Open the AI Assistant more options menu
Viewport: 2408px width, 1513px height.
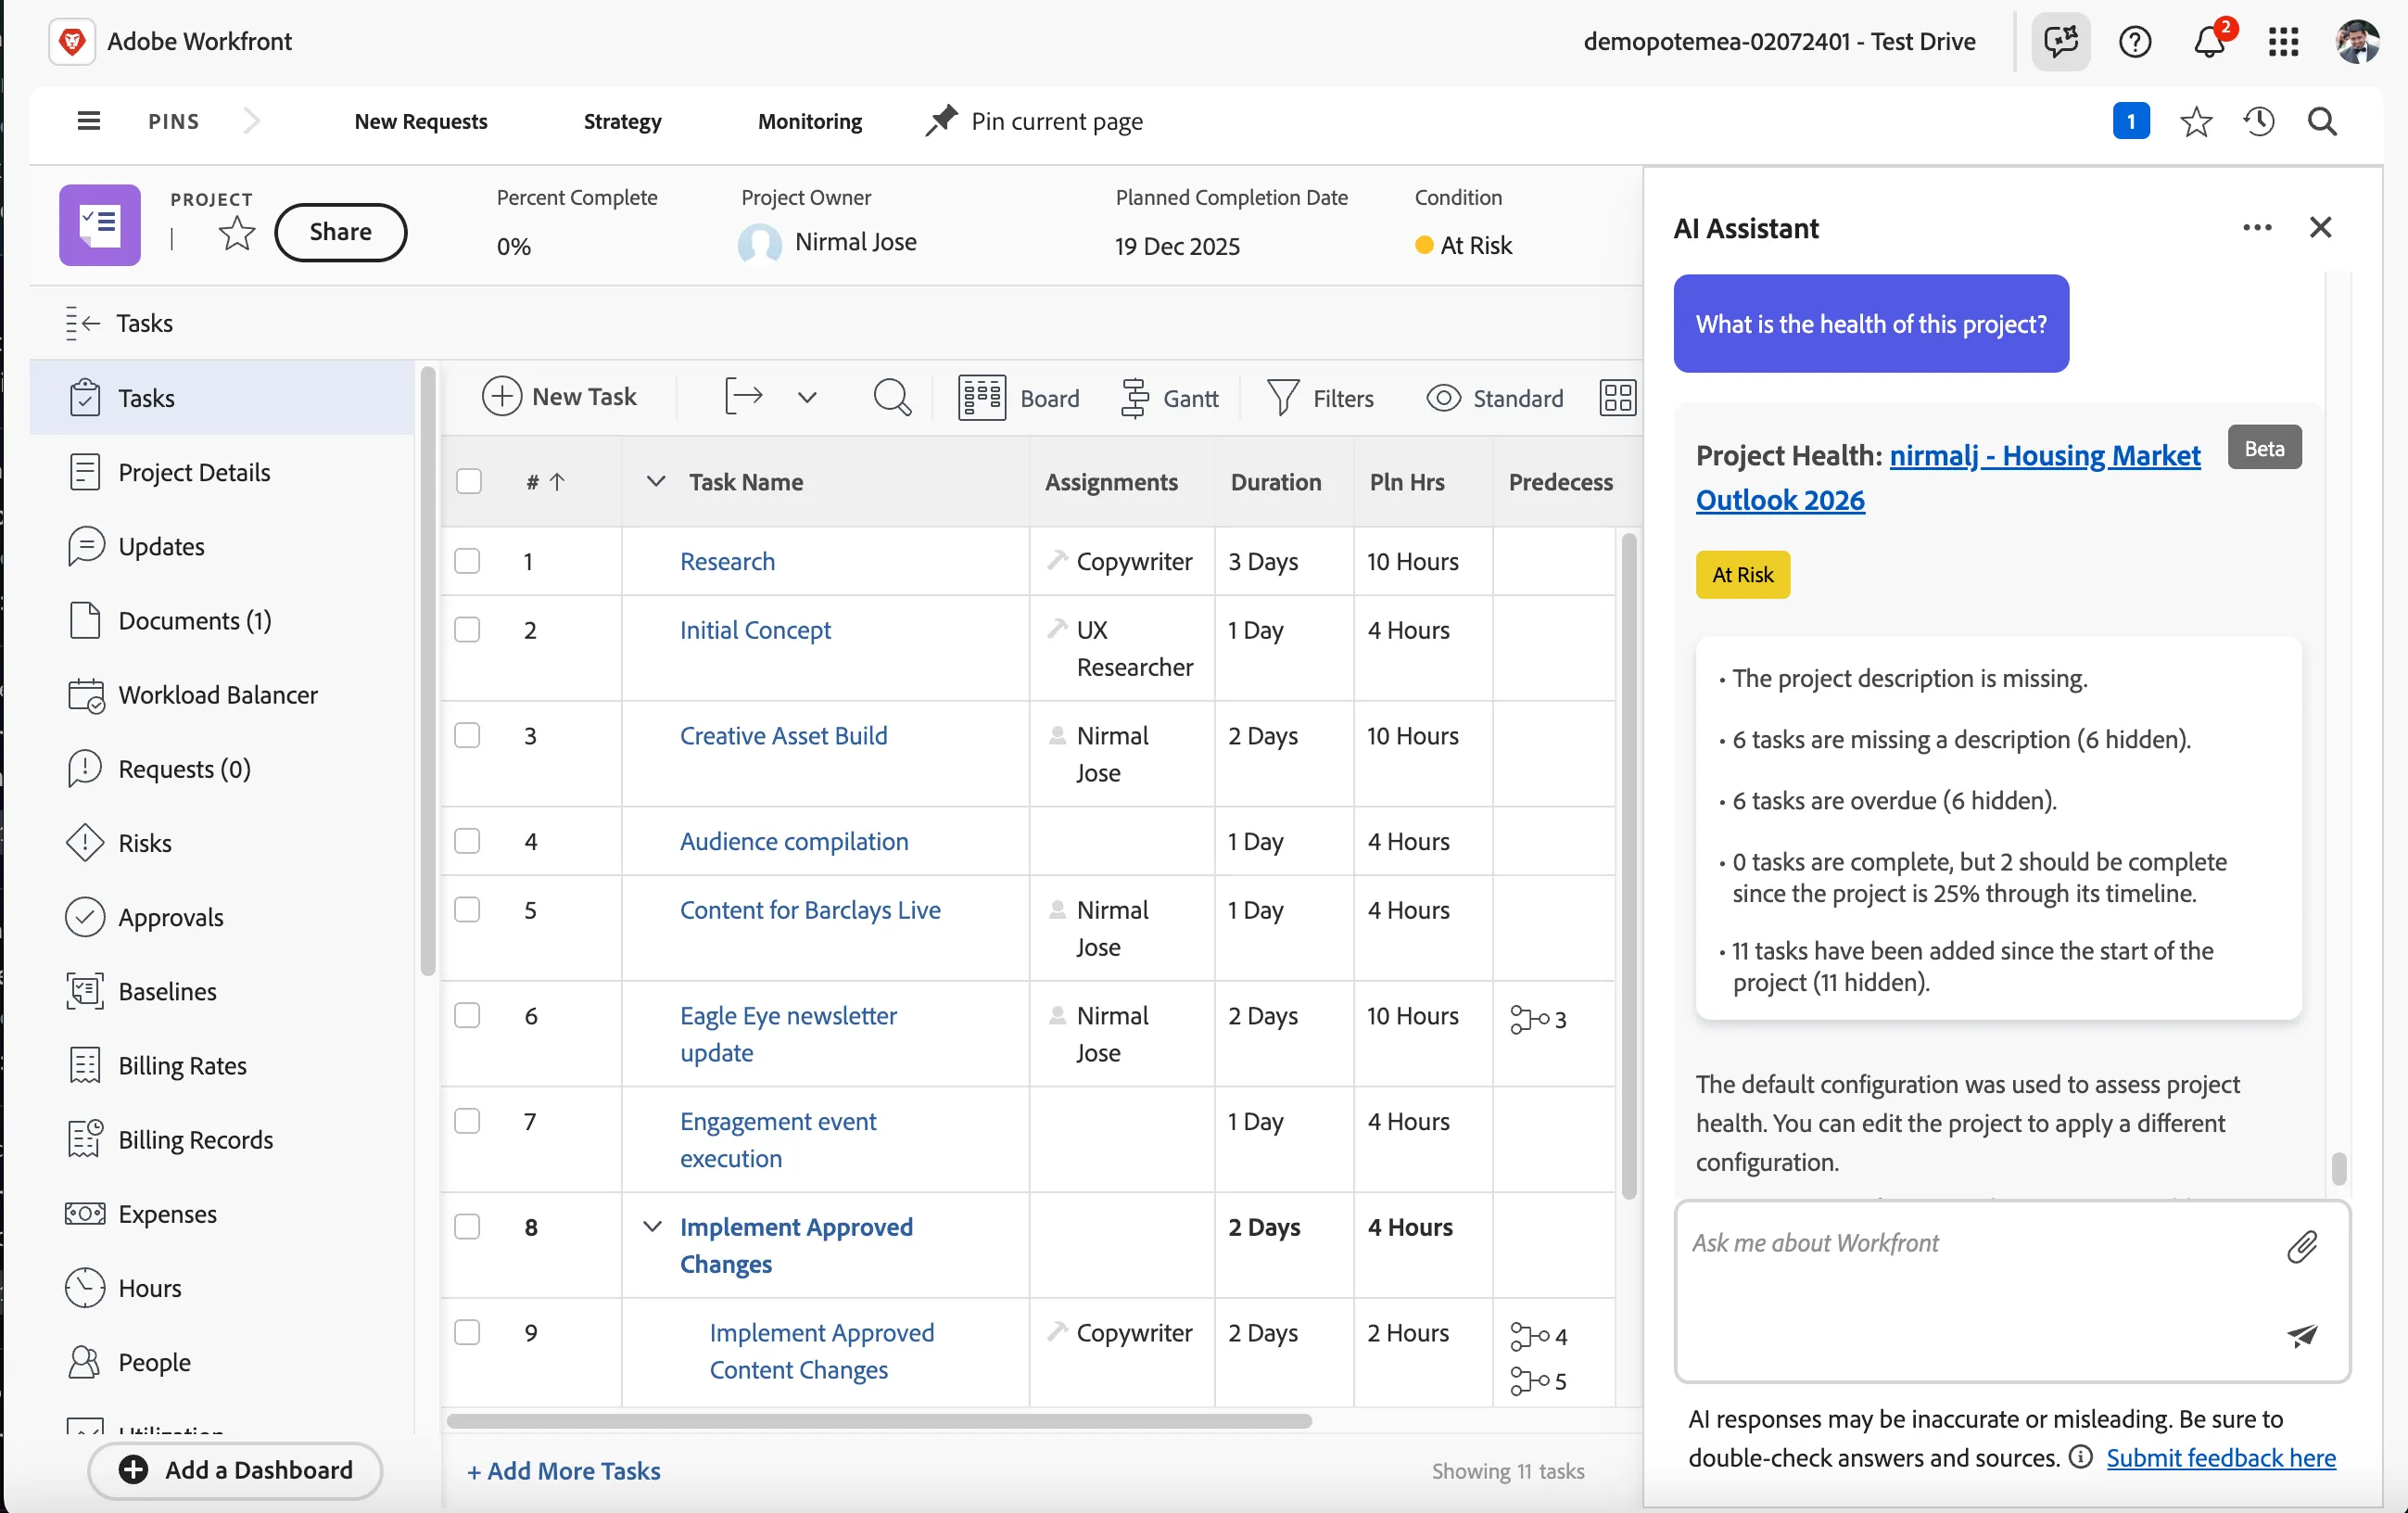[x=2257, y=227]
